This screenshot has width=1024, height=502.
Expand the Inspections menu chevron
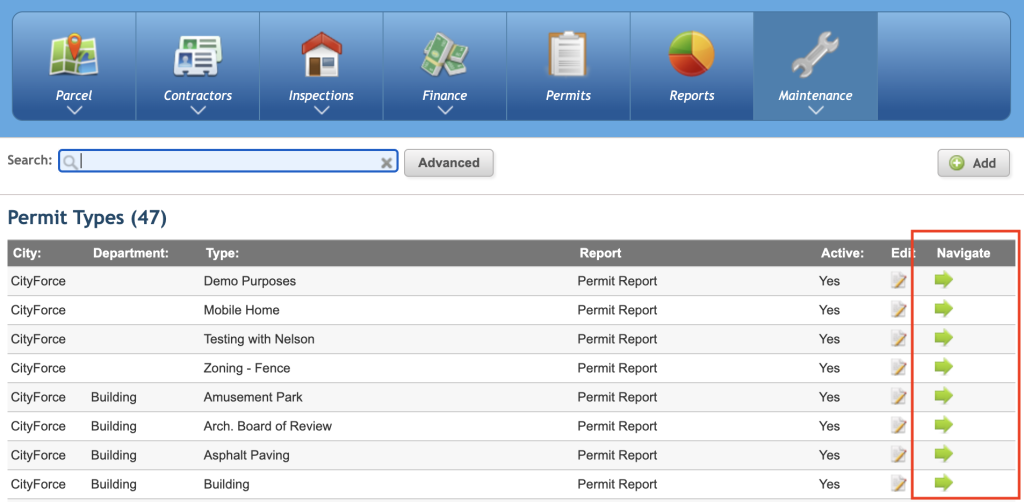click(321, 110)
